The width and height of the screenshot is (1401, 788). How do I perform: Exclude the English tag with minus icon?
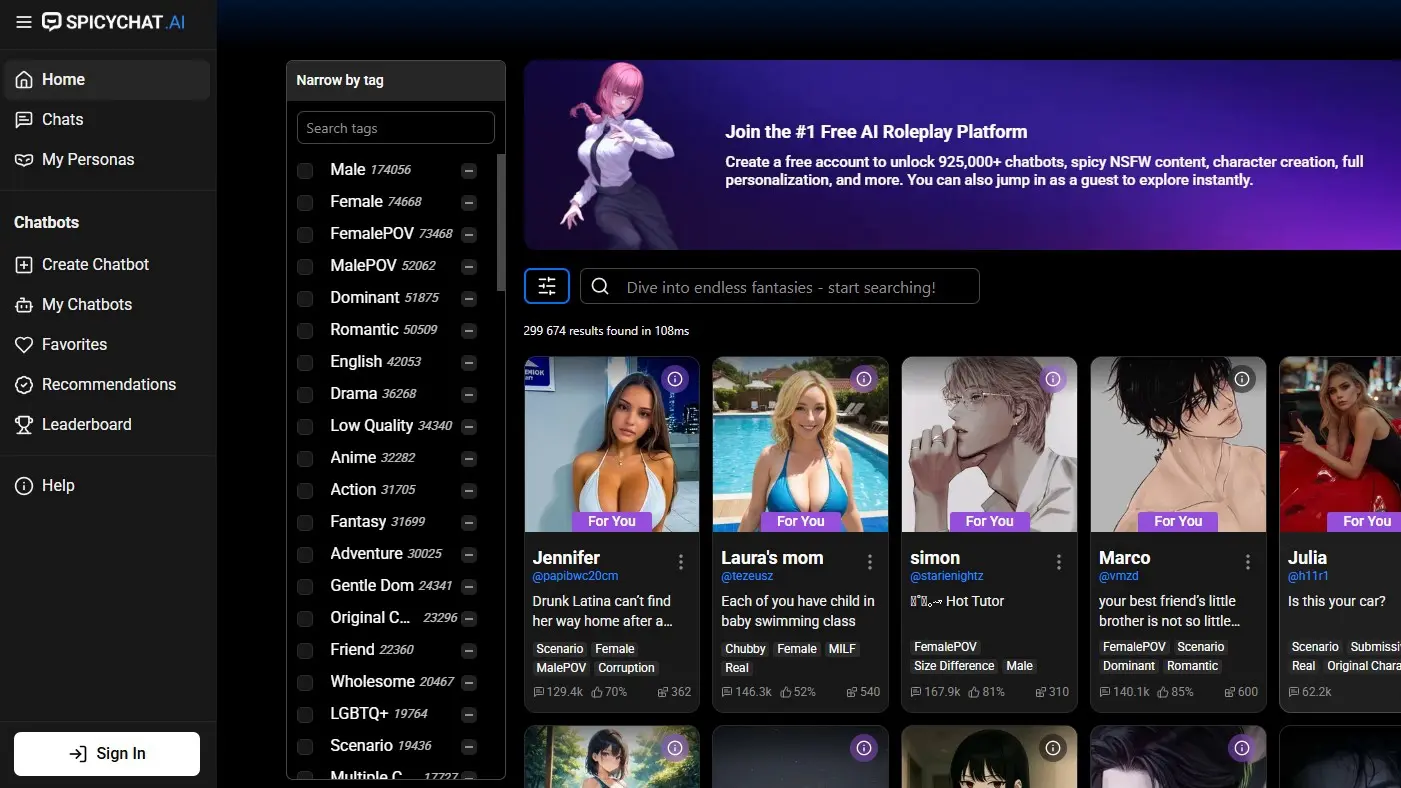coord(469,363)
